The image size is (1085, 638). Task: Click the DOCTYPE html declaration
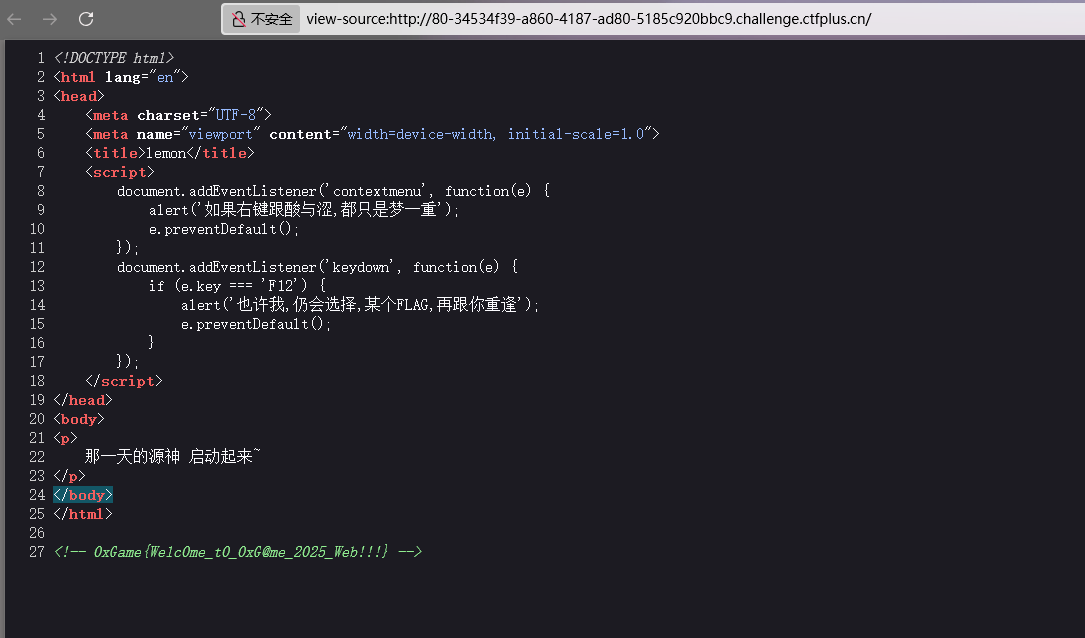(x=114, y=57)
